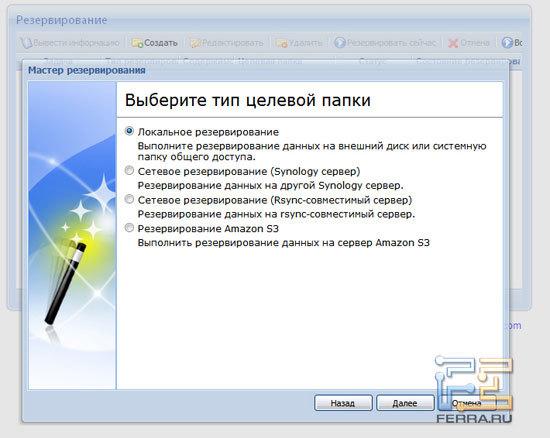Click Создать in the Резервирование toolbar
The width and height of the screenshot is (550, 438).
point(155,43)
